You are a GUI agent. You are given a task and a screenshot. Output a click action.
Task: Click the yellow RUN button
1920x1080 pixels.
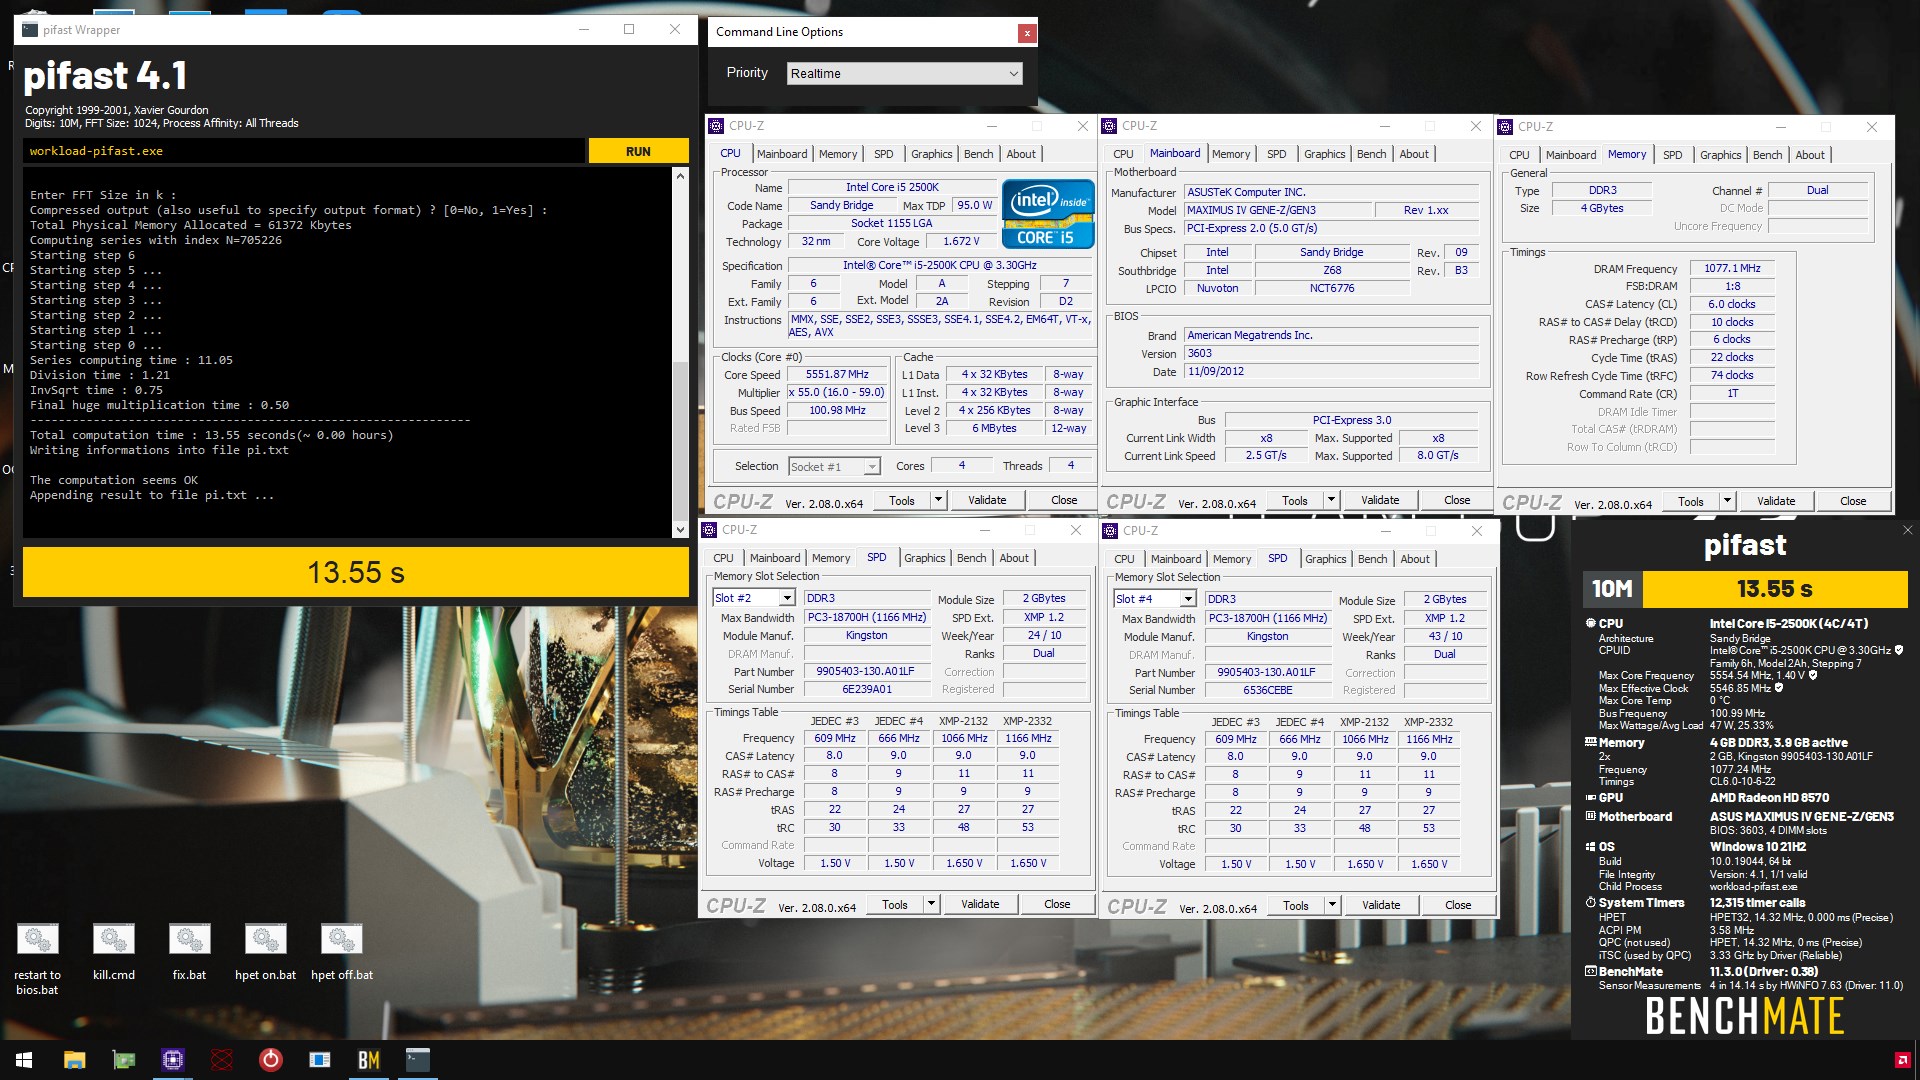tap(638, 151)
